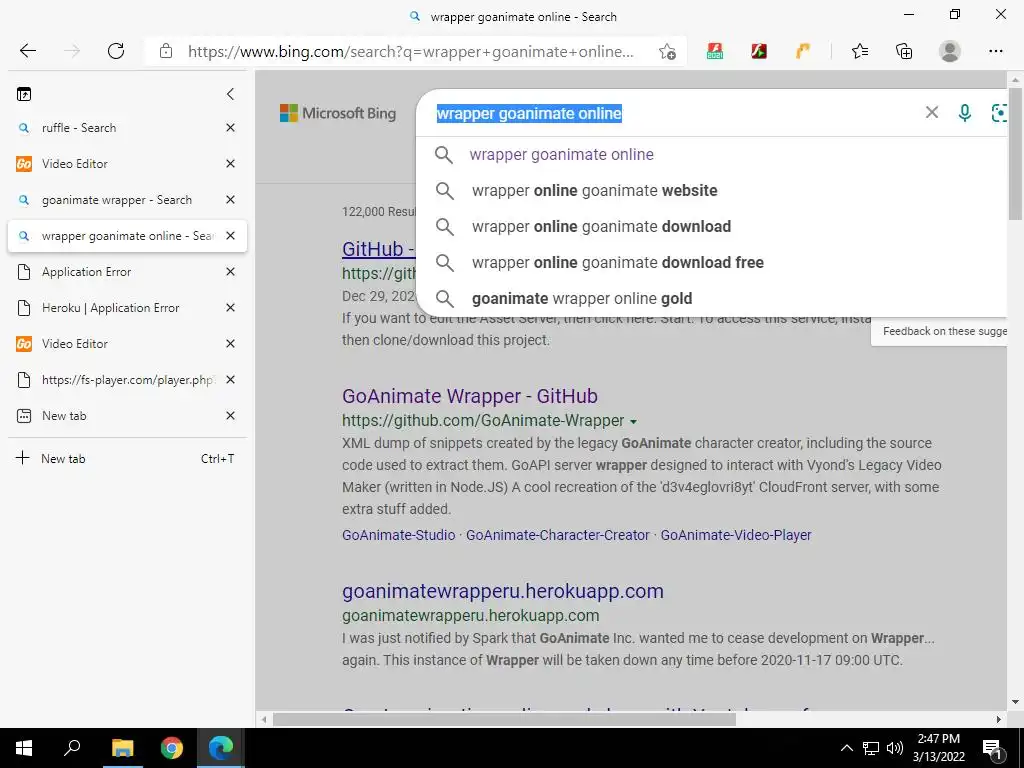Viewport: 1024px width, 768px height.
Task: Click the scroll-right arrow on horizontal scrollbar
Action: coord(999,720)
